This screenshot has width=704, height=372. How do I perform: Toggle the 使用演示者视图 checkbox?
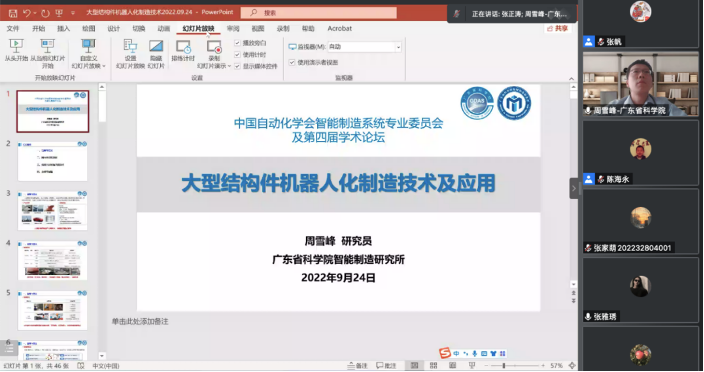(x=292, y=62)
